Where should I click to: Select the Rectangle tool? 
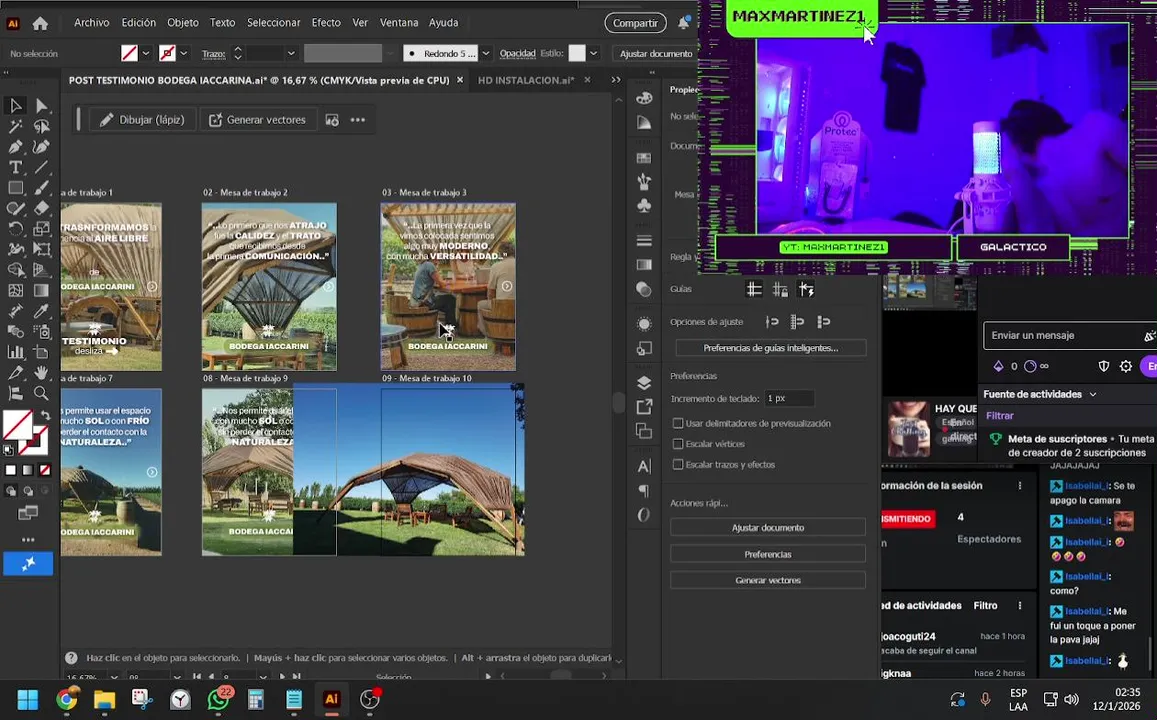pos(15,188)
